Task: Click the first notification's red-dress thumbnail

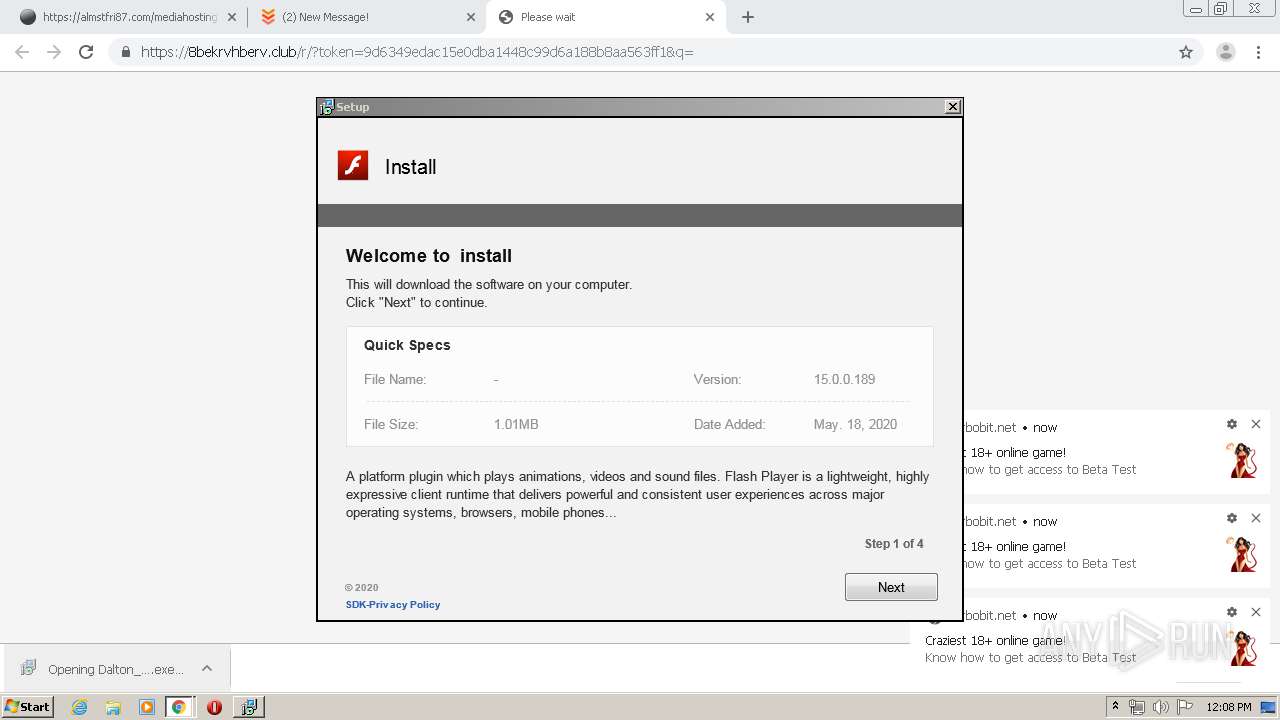Action: [1242, 460]
